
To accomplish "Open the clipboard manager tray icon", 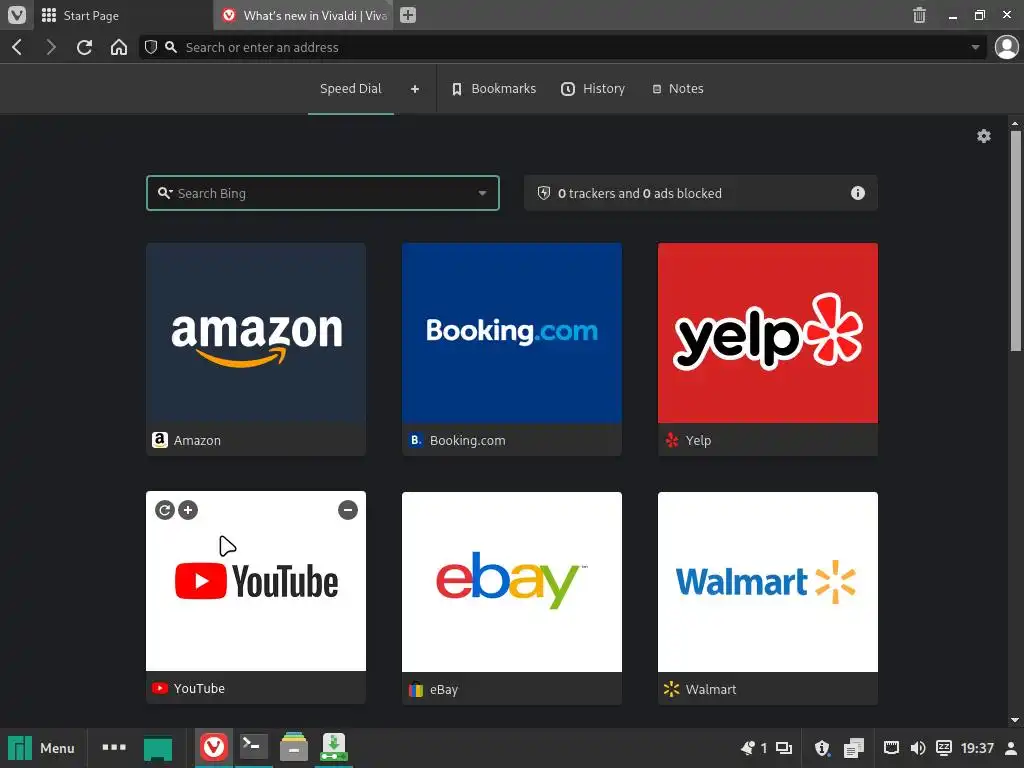I will point(853,748).
